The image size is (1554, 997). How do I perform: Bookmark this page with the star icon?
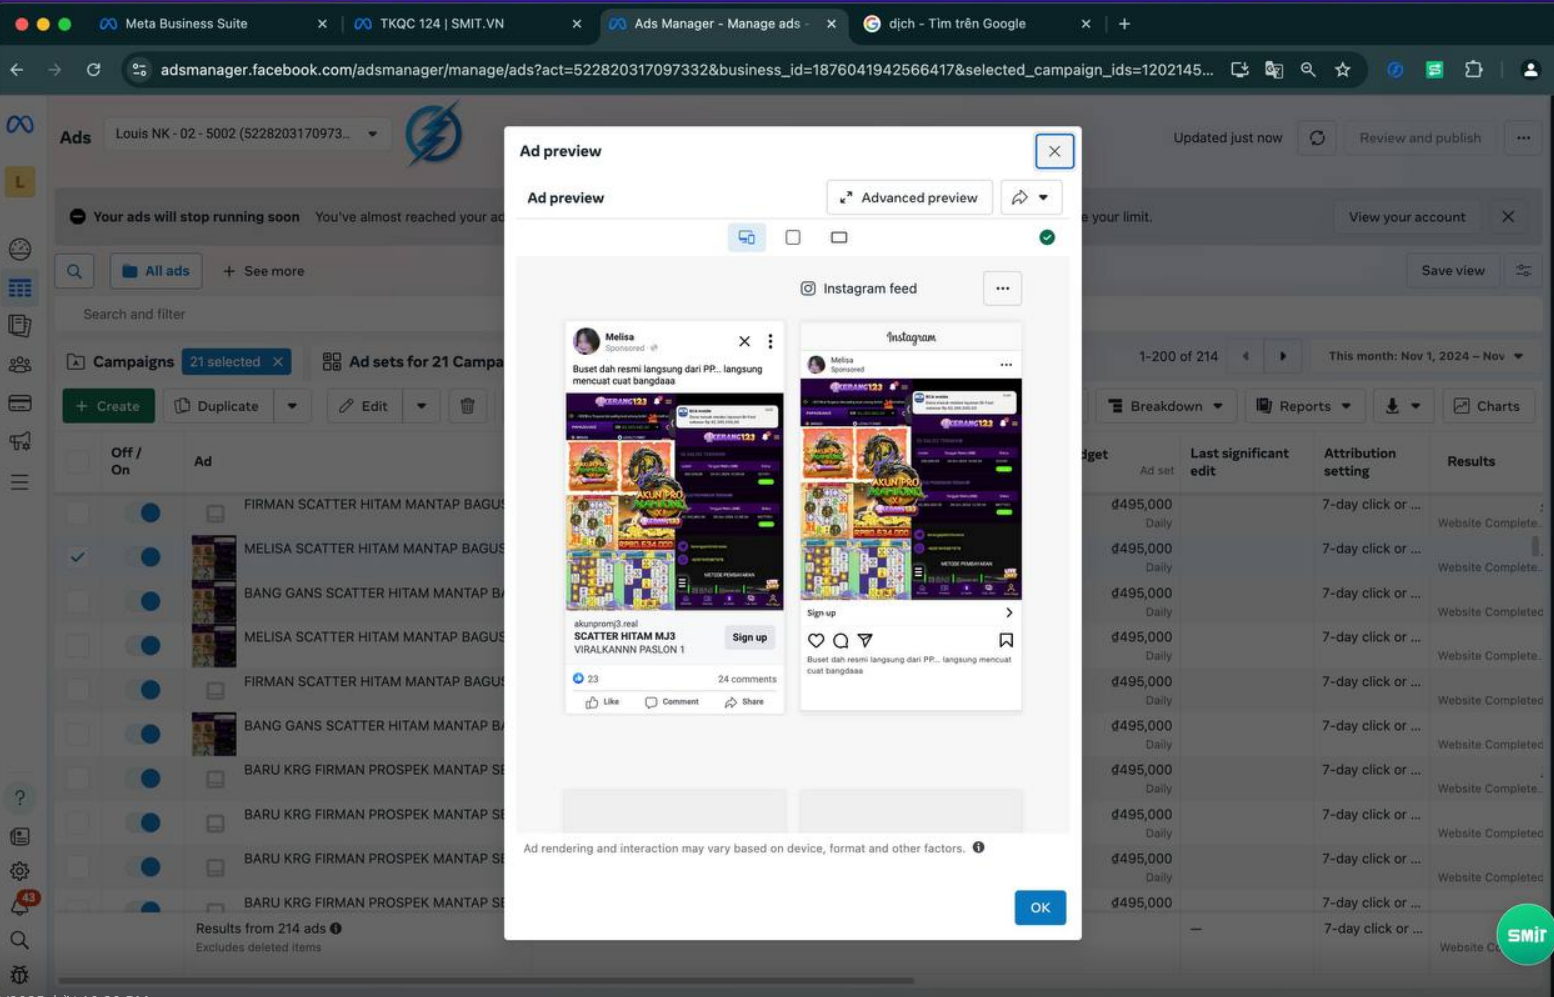click(x=1342, y=70)
